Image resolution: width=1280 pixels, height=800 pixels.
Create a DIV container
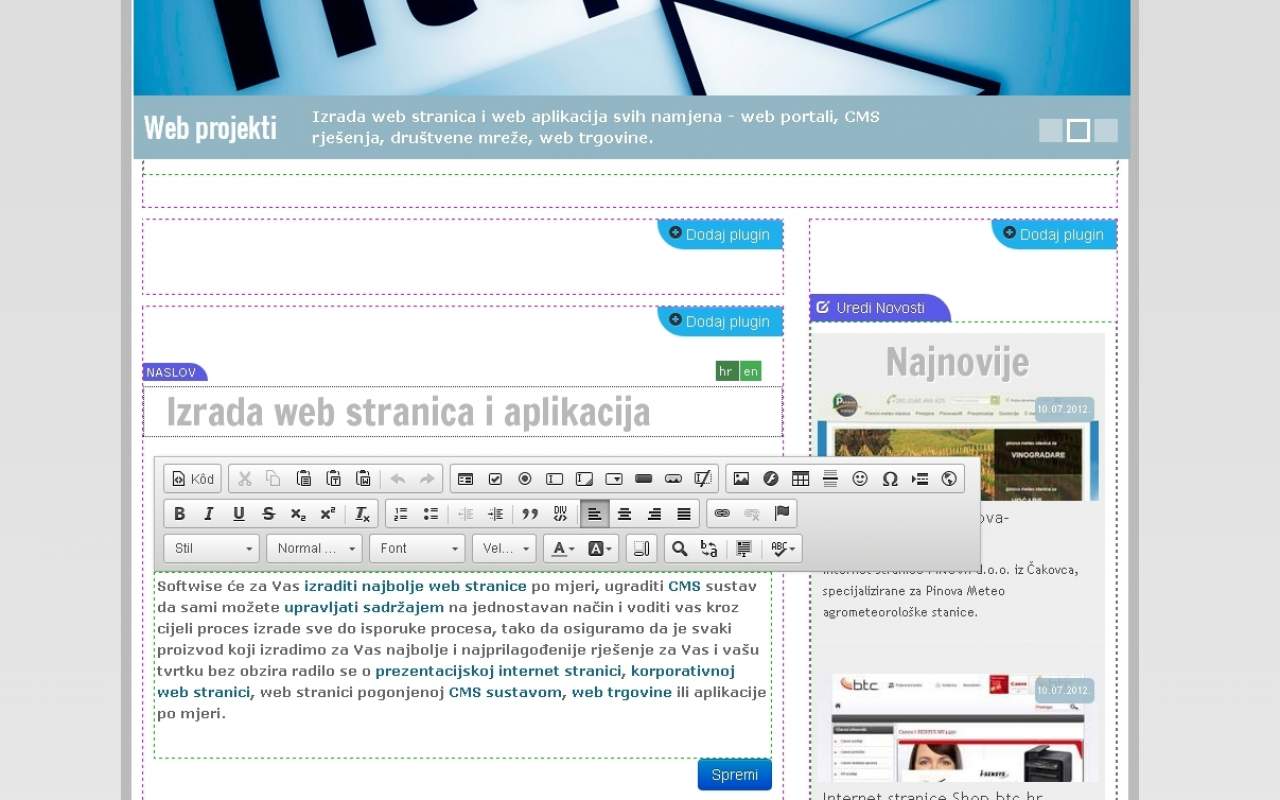pyautogui.click(x=560, y=514)
